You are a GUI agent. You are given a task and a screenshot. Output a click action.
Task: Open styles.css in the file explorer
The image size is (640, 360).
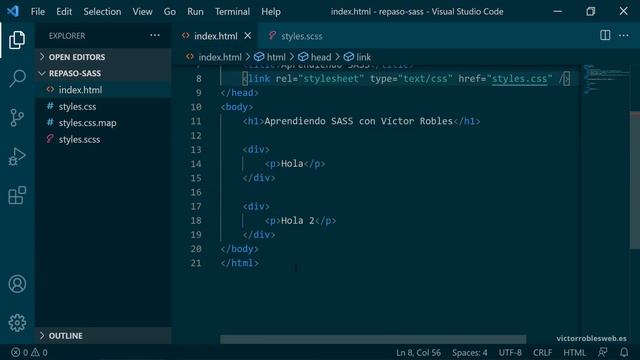click(103, 107)
